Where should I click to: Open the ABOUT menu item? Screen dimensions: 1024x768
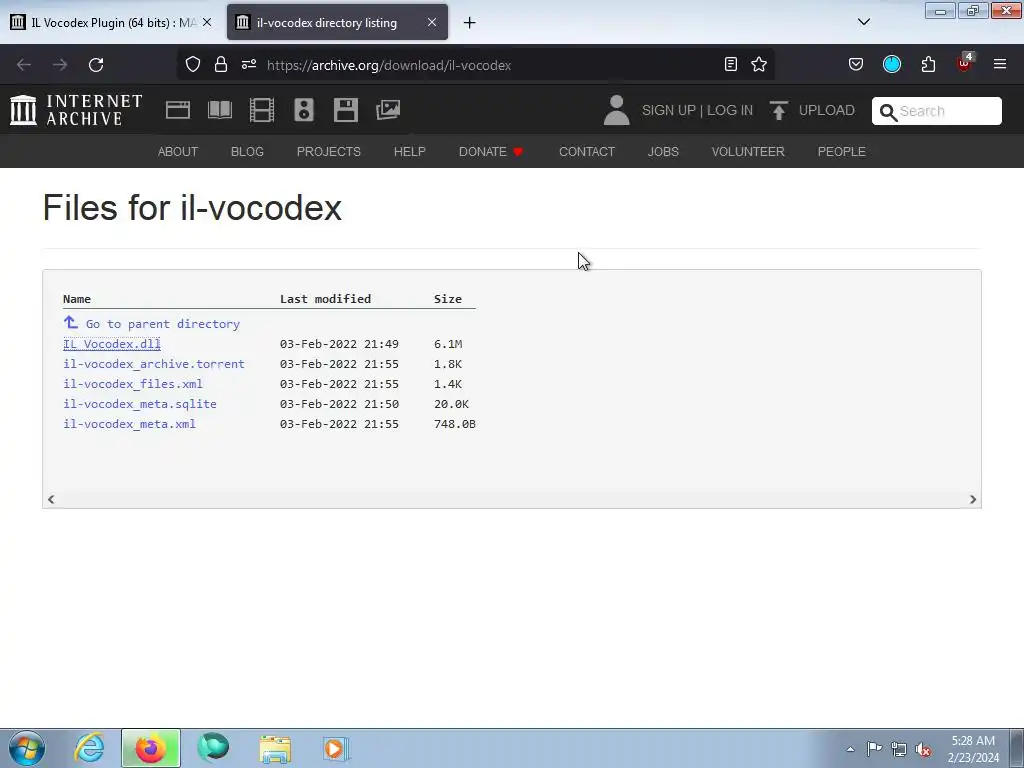(x=178, y=152)
